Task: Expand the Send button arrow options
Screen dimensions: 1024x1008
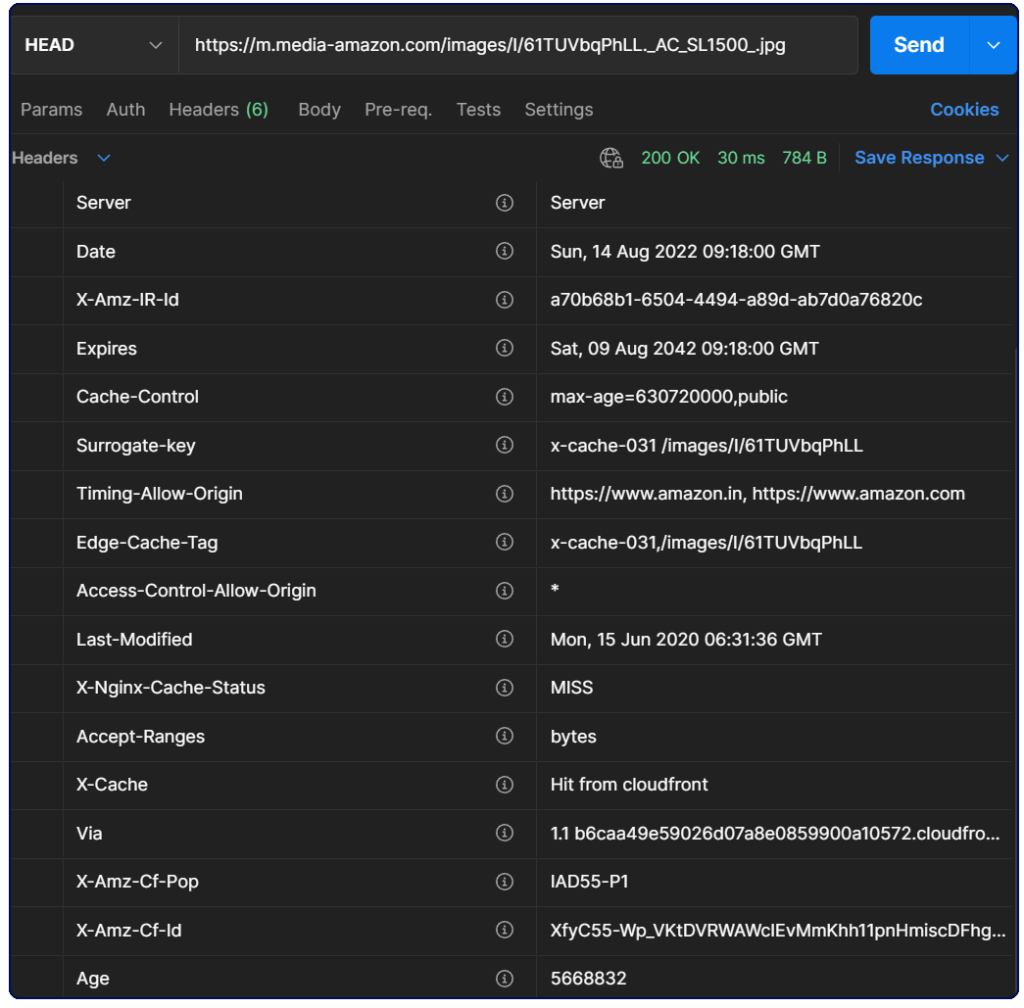Action: click(x=993, y=45)
